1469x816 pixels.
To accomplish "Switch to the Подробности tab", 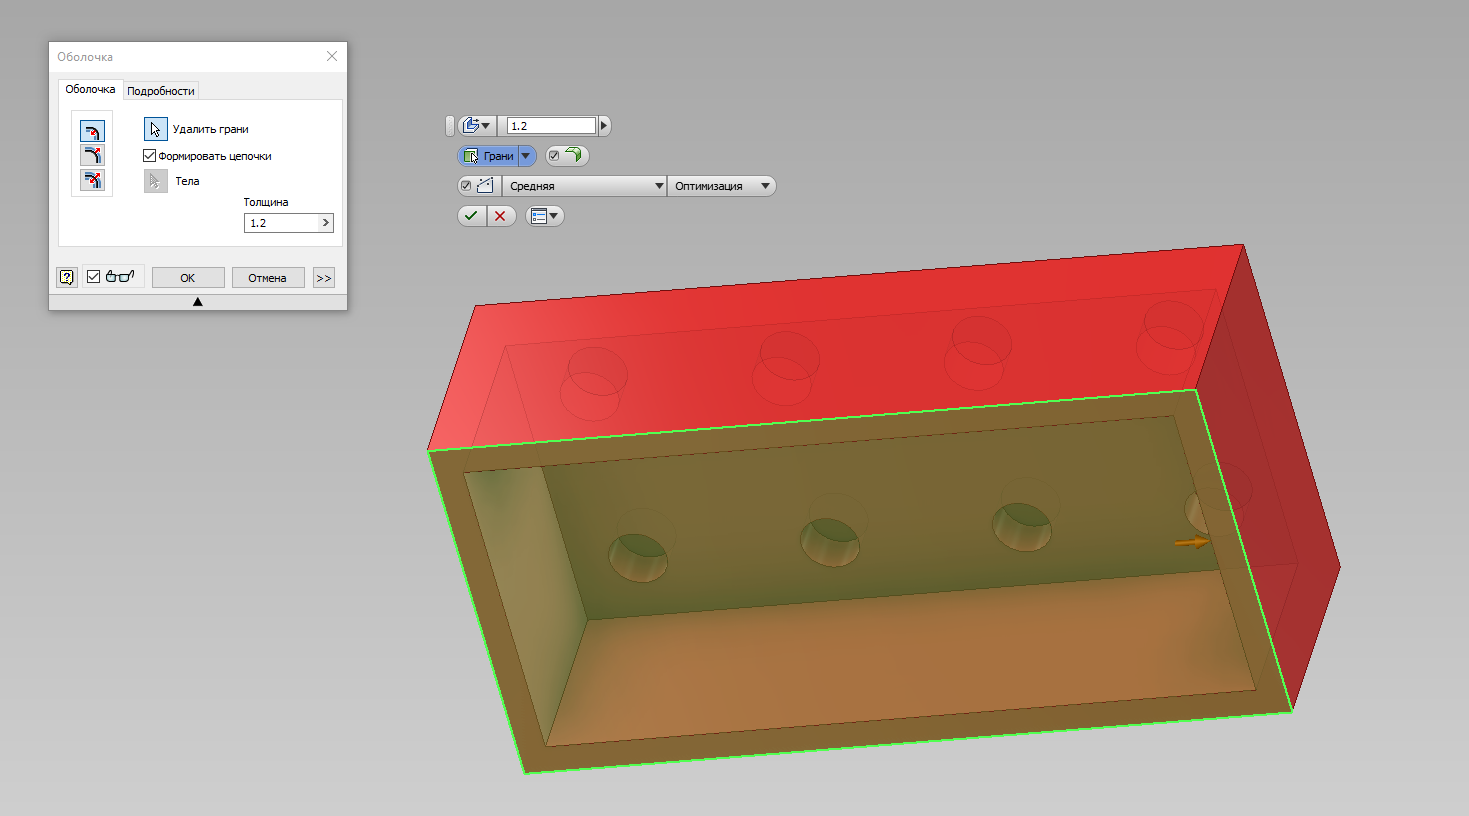I will coord(160,91).
